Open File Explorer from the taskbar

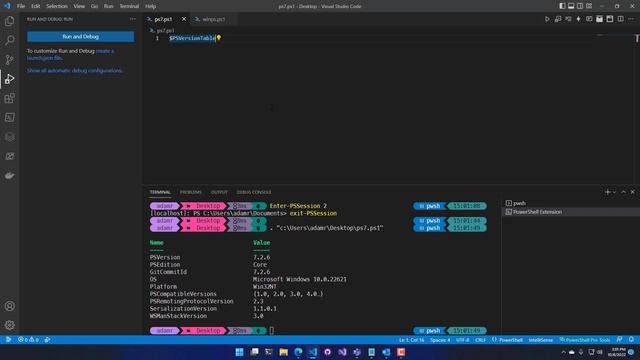283,352
